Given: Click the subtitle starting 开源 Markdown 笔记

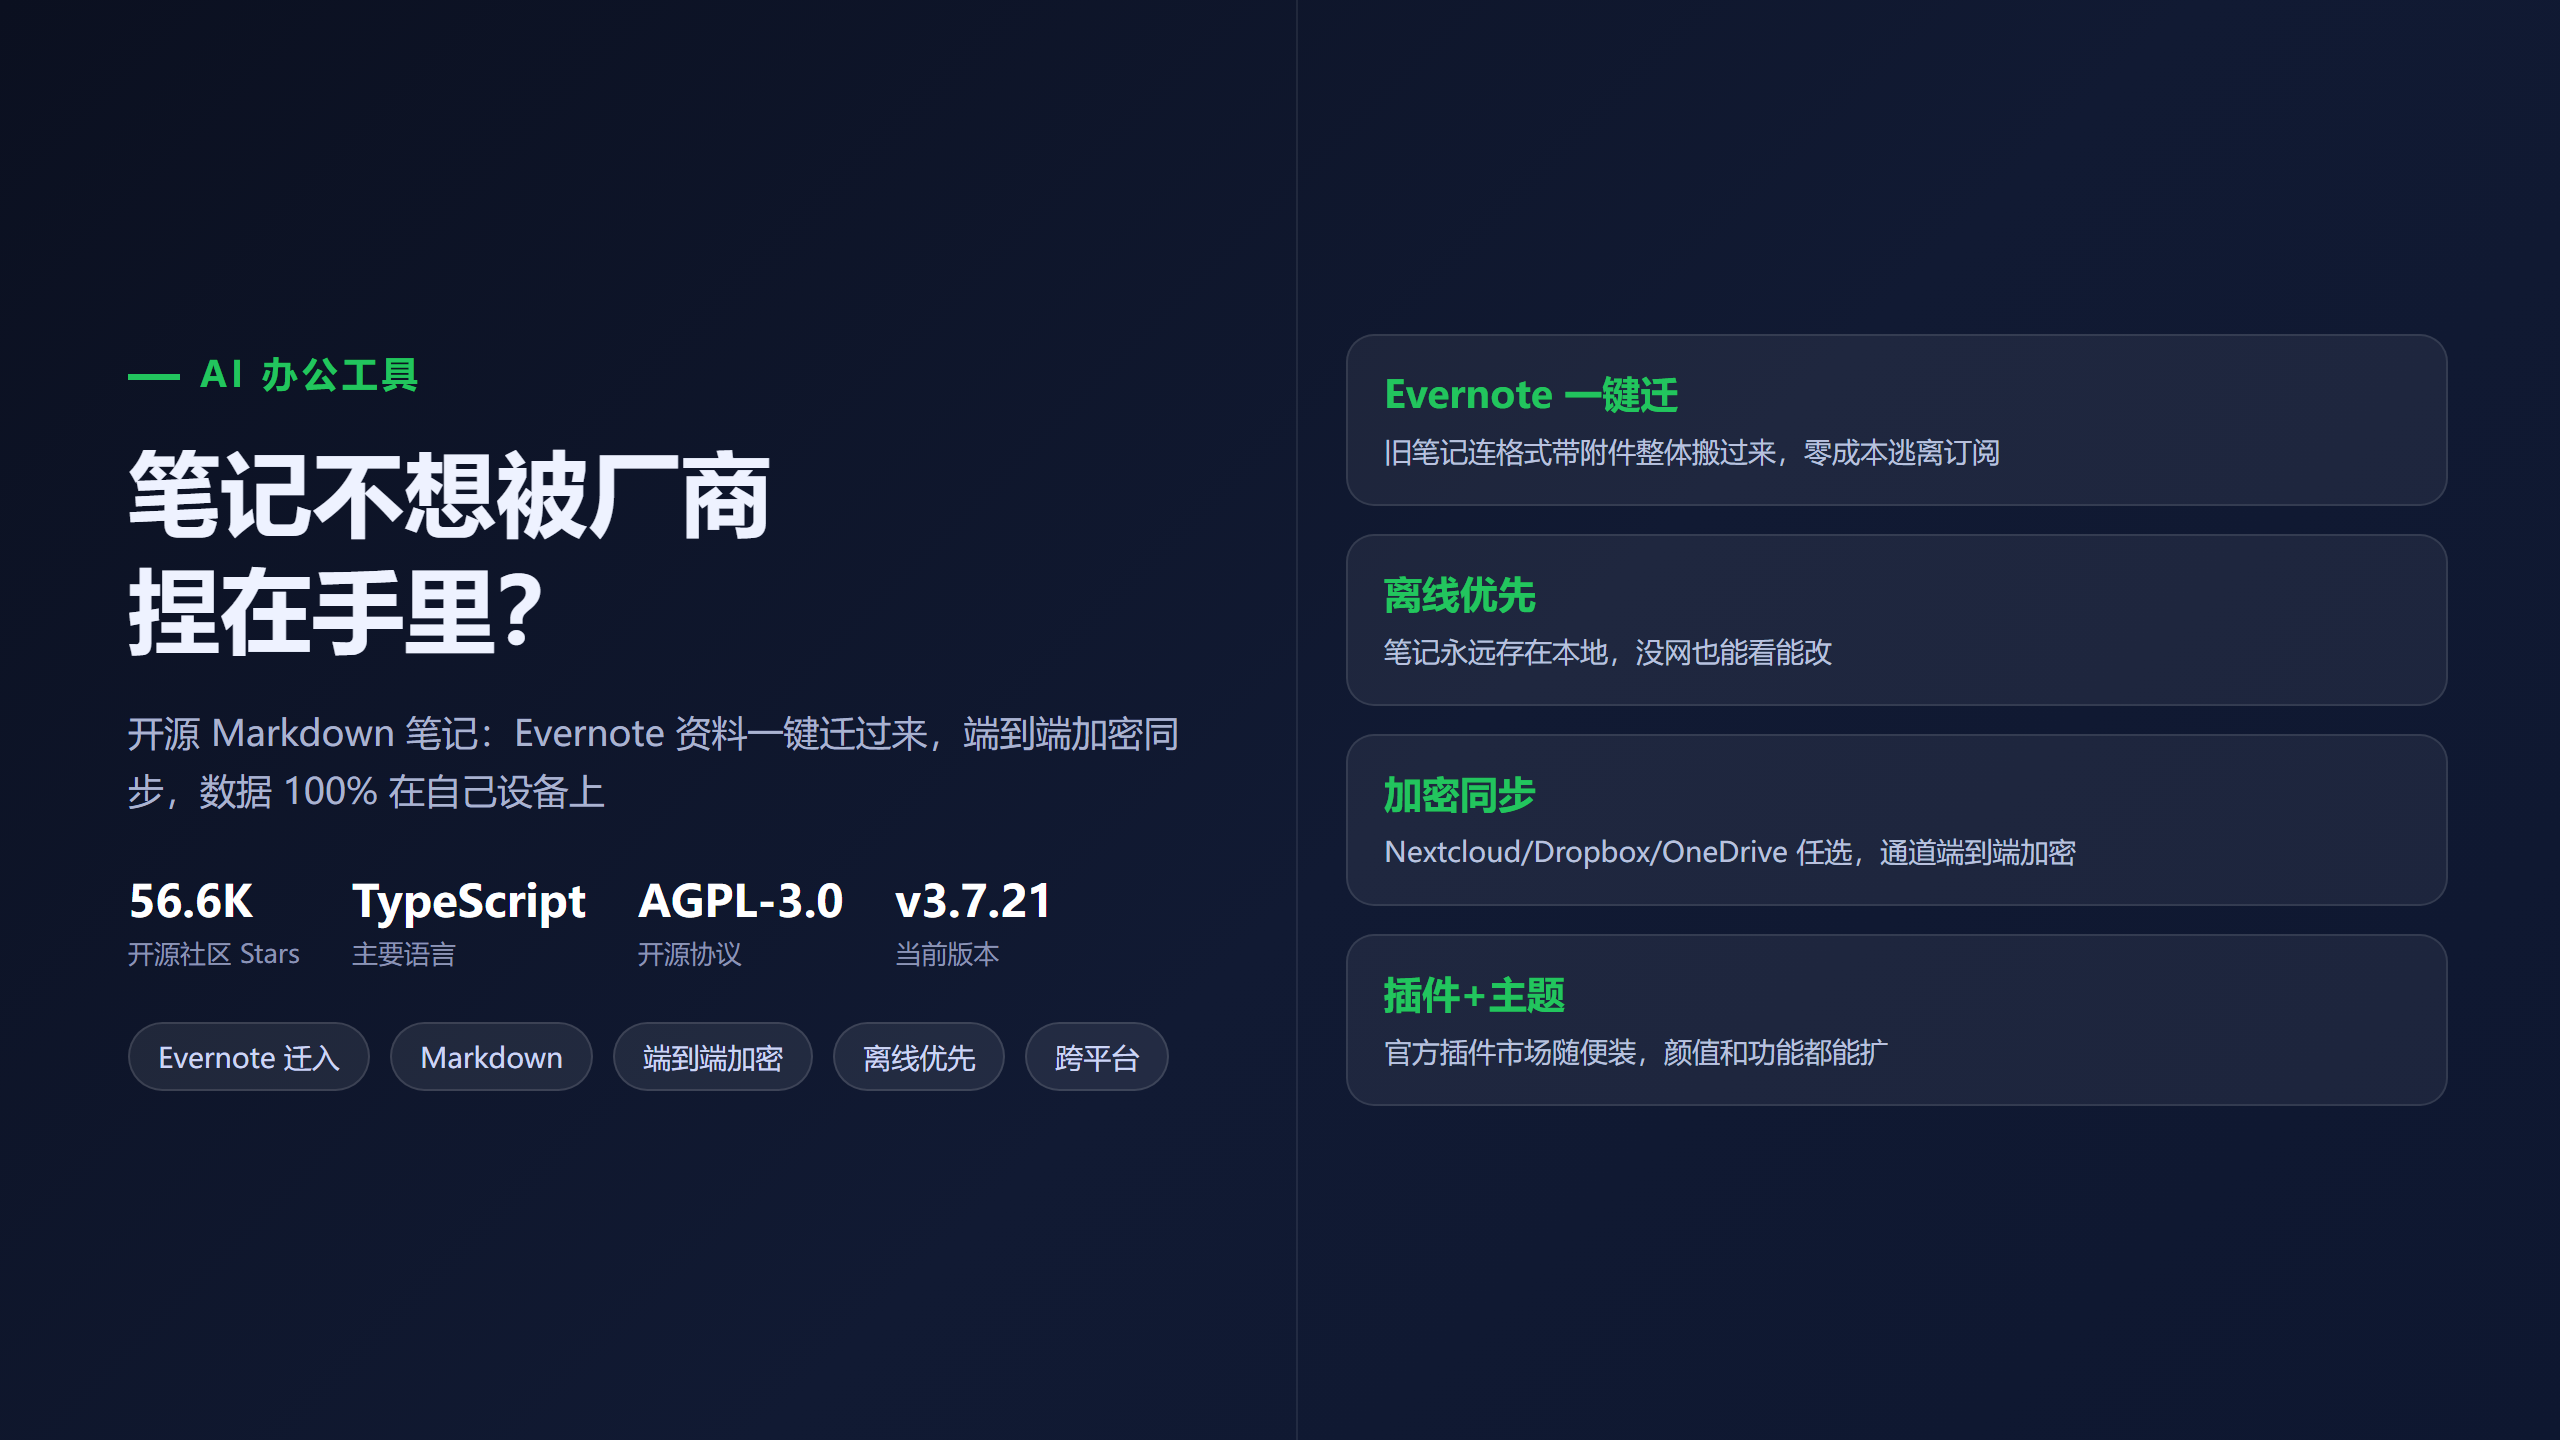Looking at the screenshot, I should (x=653, y=762).
